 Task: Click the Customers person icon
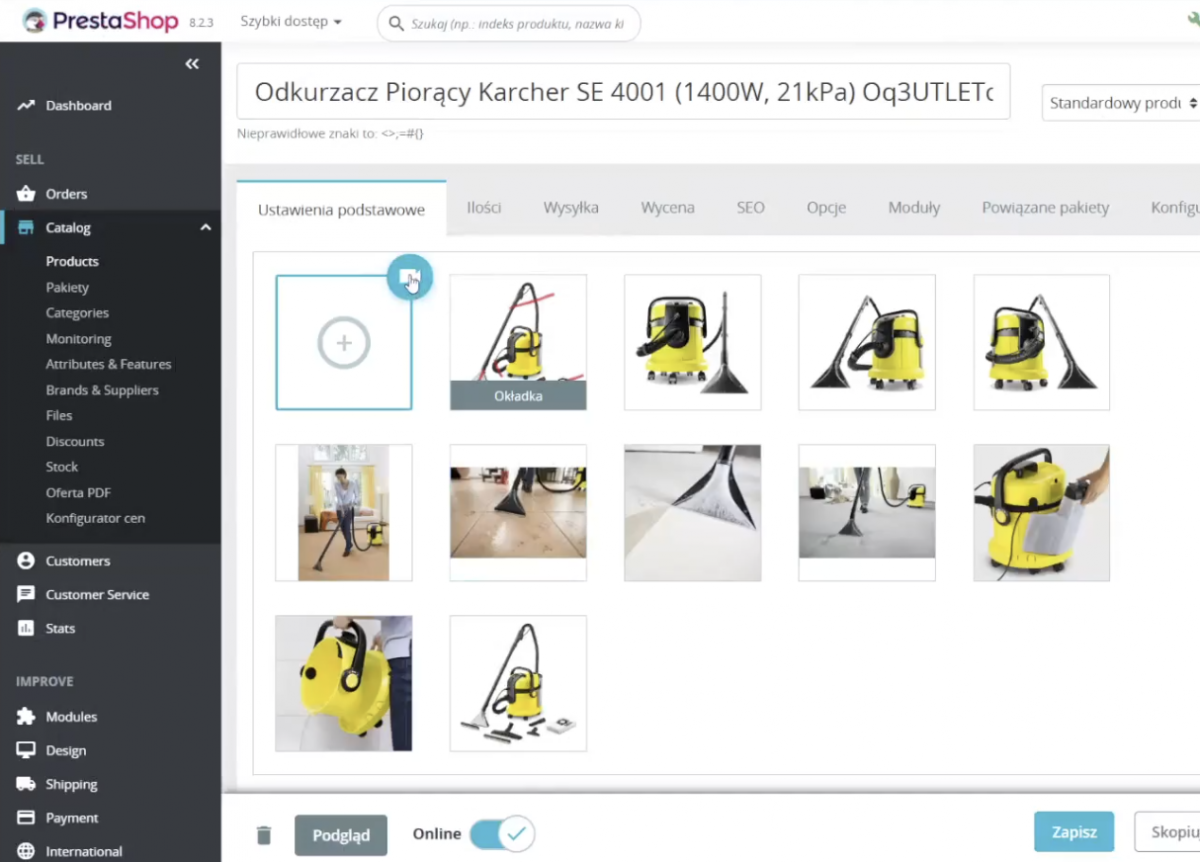[x=26, y=561]
